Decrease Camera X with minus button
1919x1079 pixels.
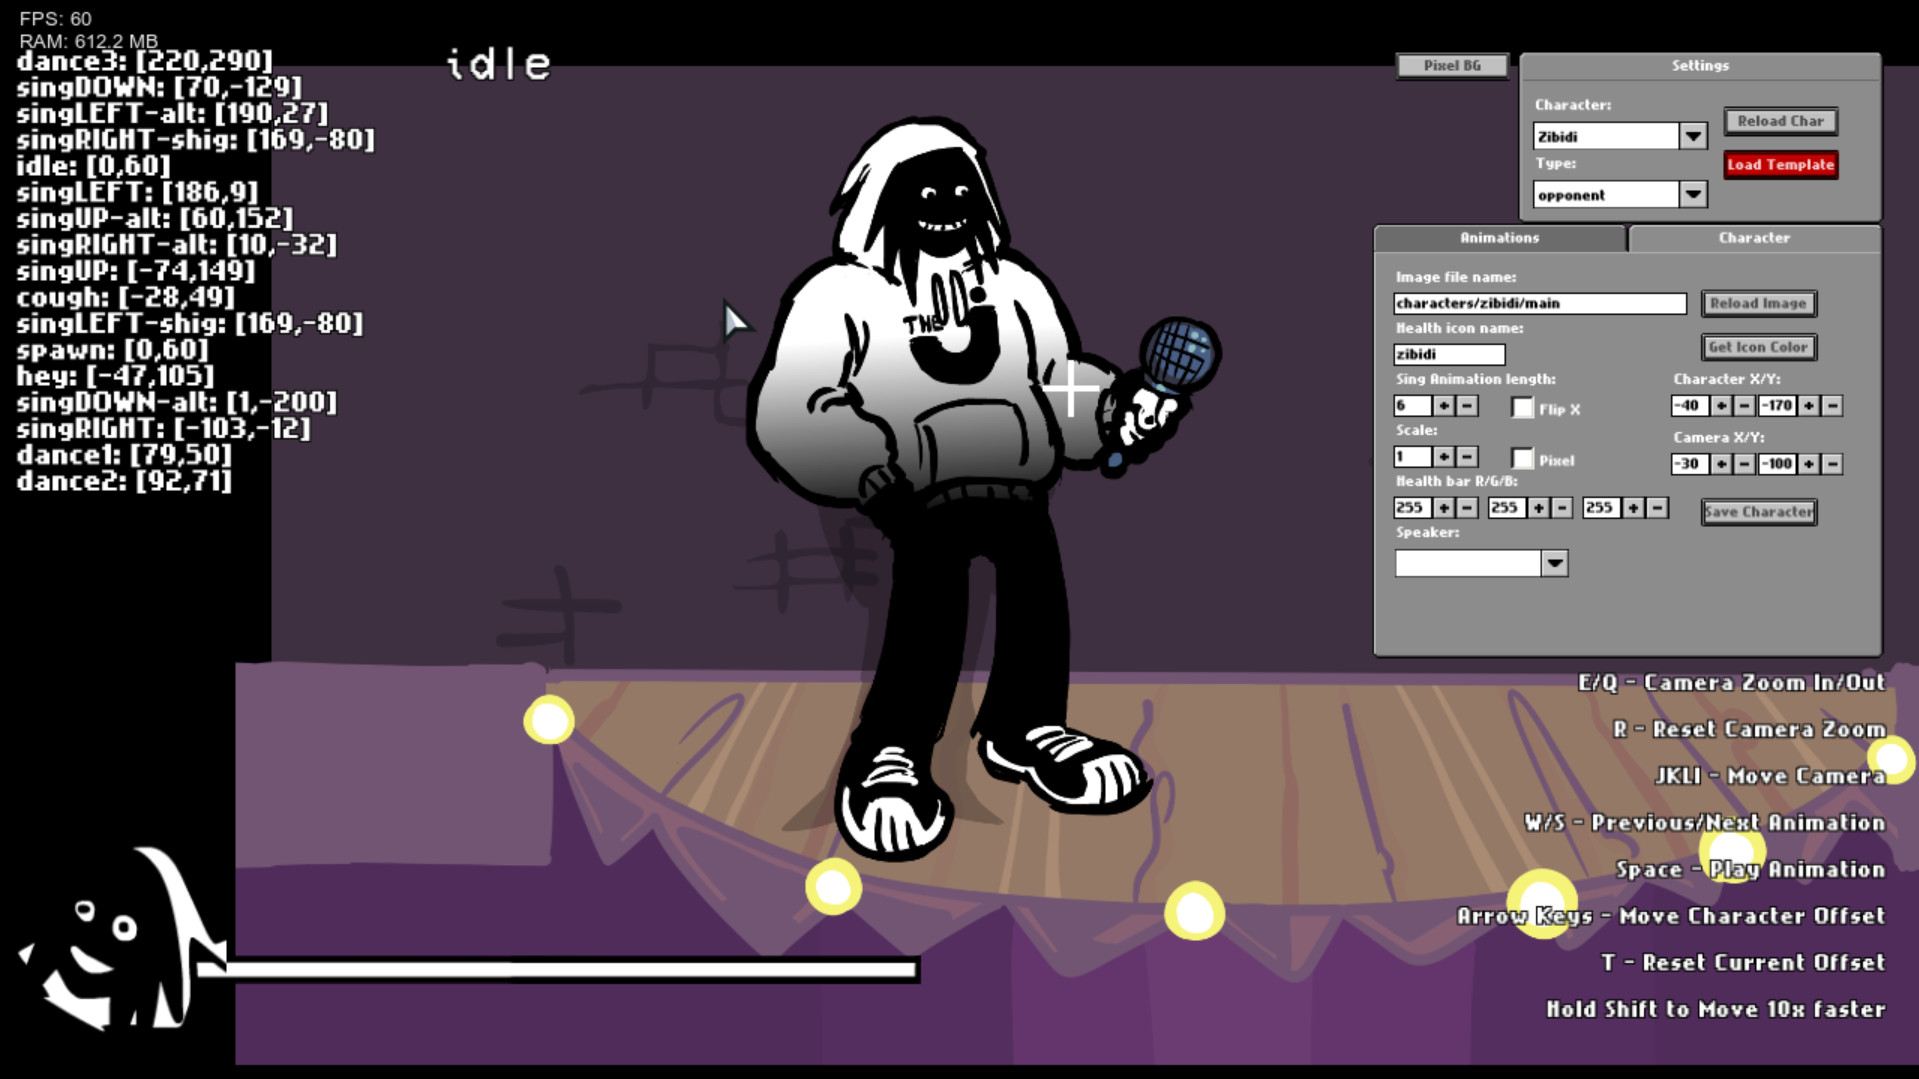tap(1745, 463)
